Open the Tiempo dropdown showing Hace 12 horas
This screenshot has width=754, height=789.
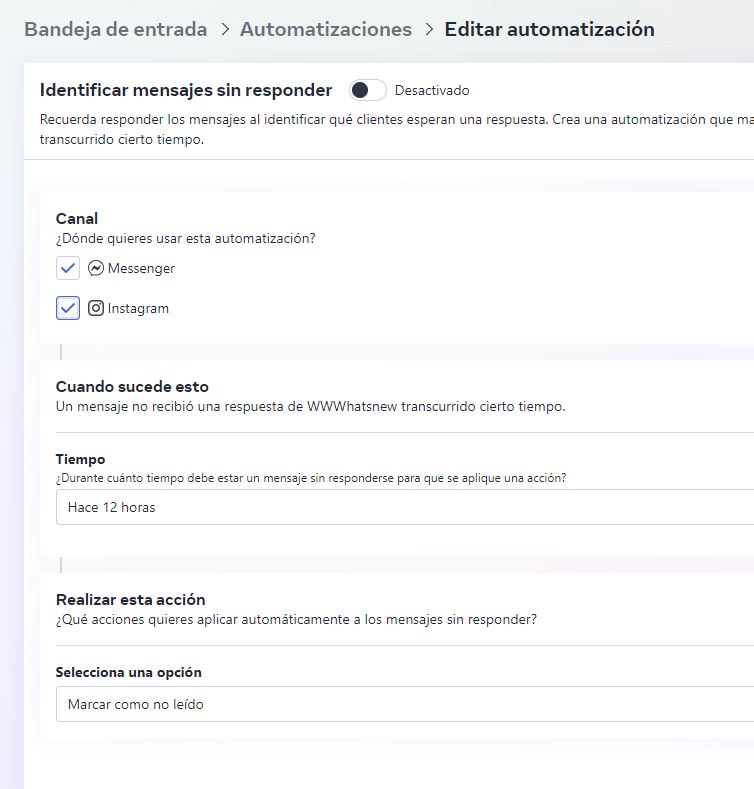(x=405, y=507)
